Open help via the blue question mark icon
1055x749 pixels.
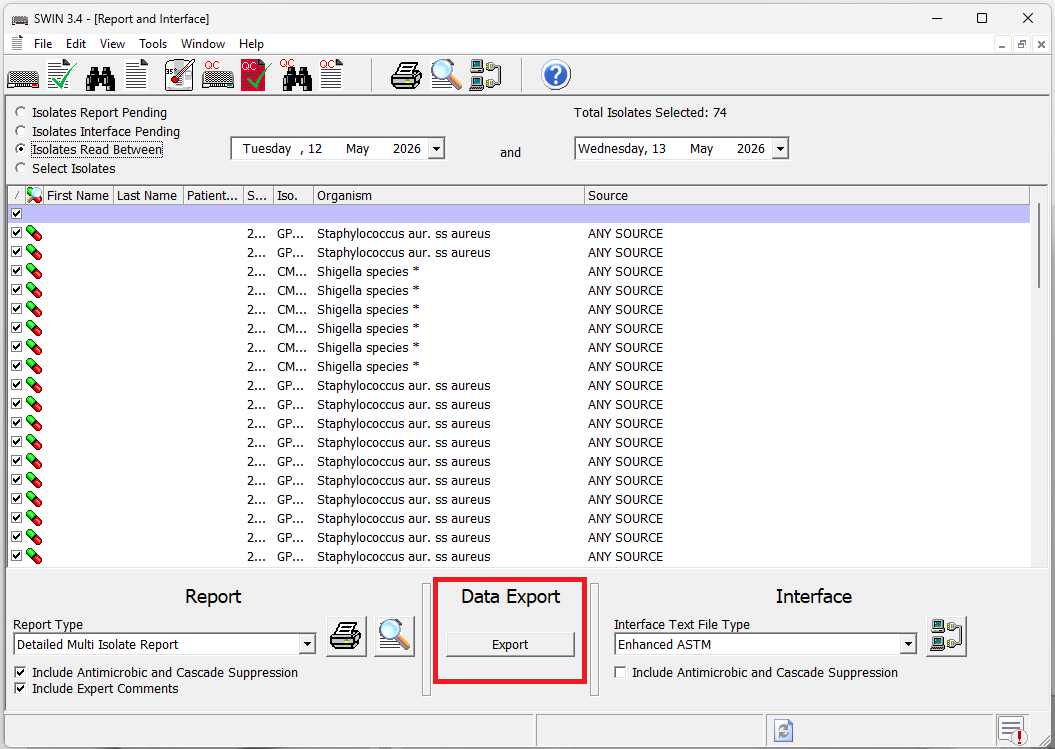556,75
